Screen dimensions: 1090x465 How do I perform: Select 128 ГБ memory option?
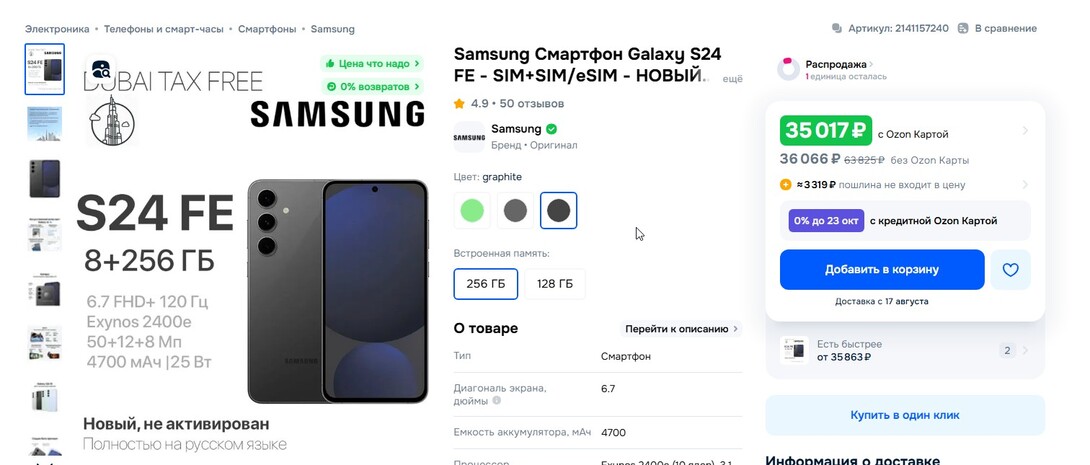pyautogui.click(x=555, y=284)
